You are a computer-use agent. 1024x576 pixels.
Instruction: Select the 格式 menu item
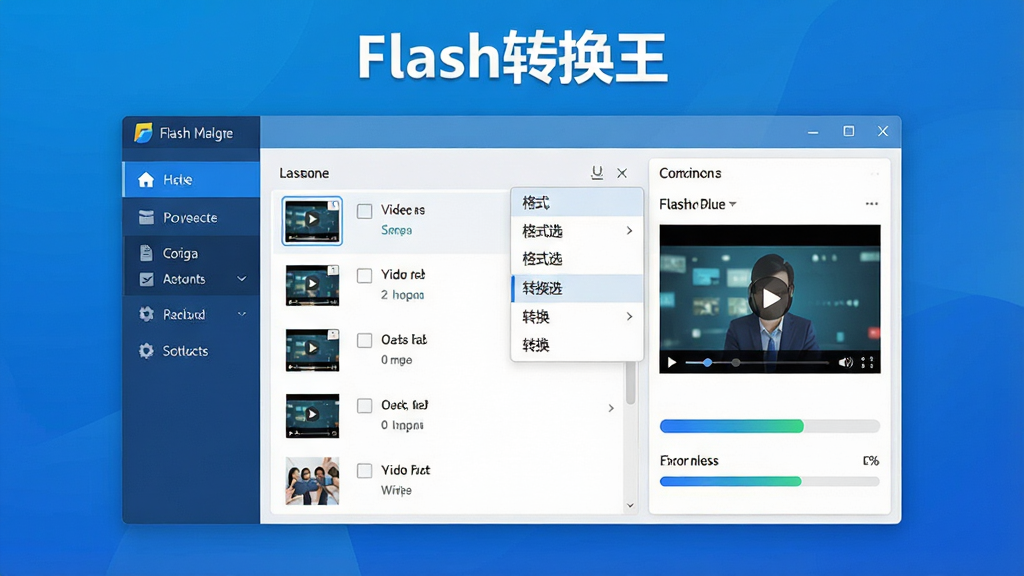577,202
